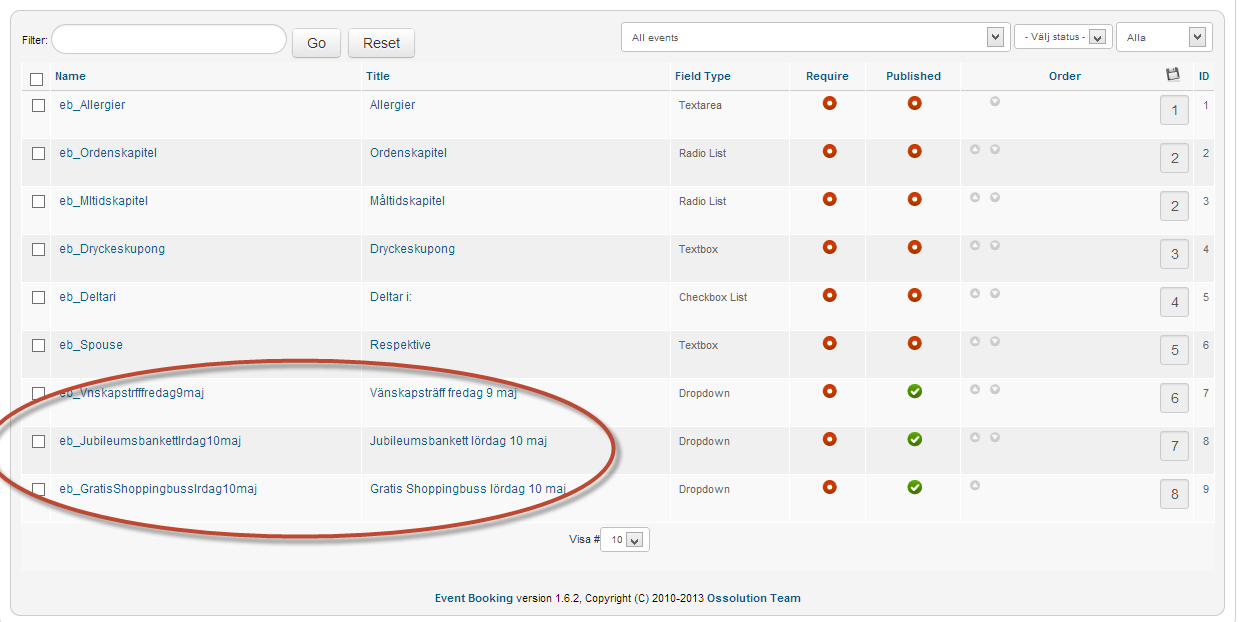Toggle Published status for eb_Allergier

tap(914, 103)
